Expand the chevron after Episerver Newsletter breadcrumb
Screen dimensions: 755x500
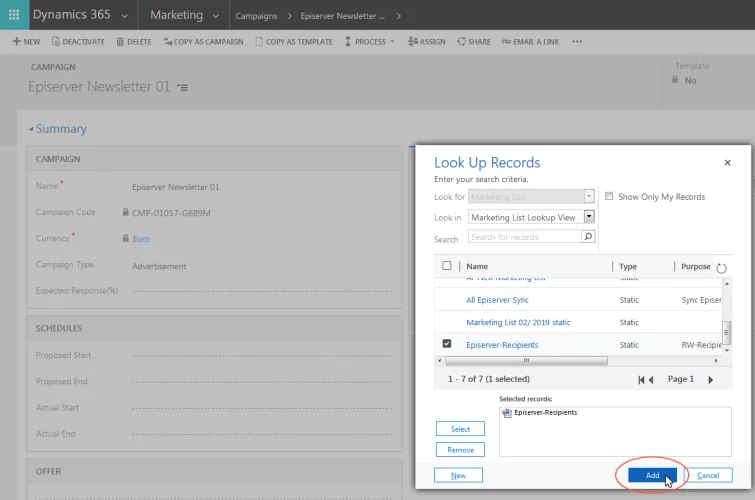coord(398,16)
